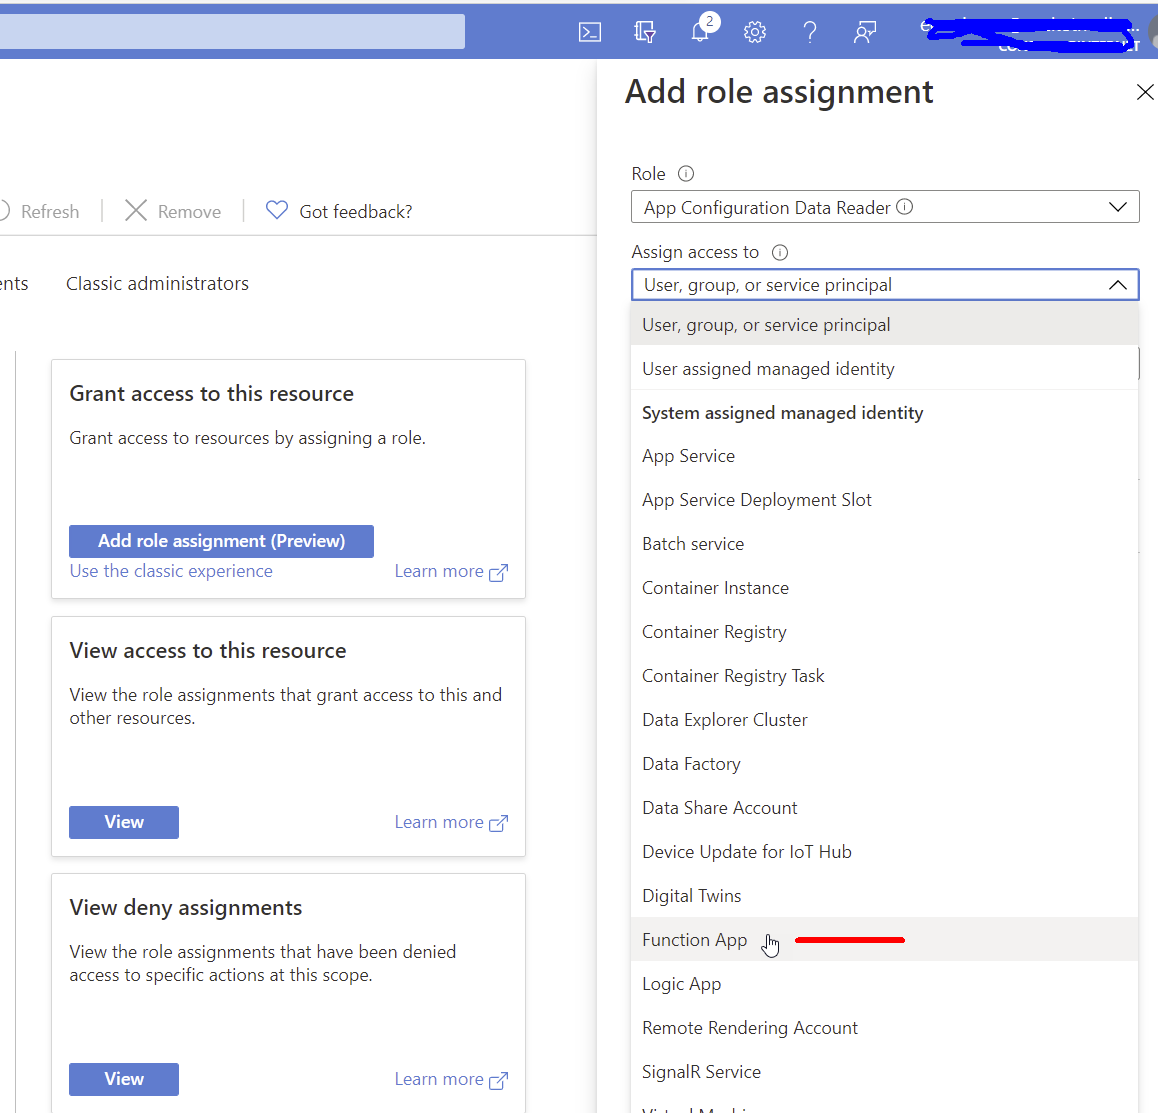Click the portal search box
The width and height of the screenshot is (1158, 1113).
click(232, 31)
